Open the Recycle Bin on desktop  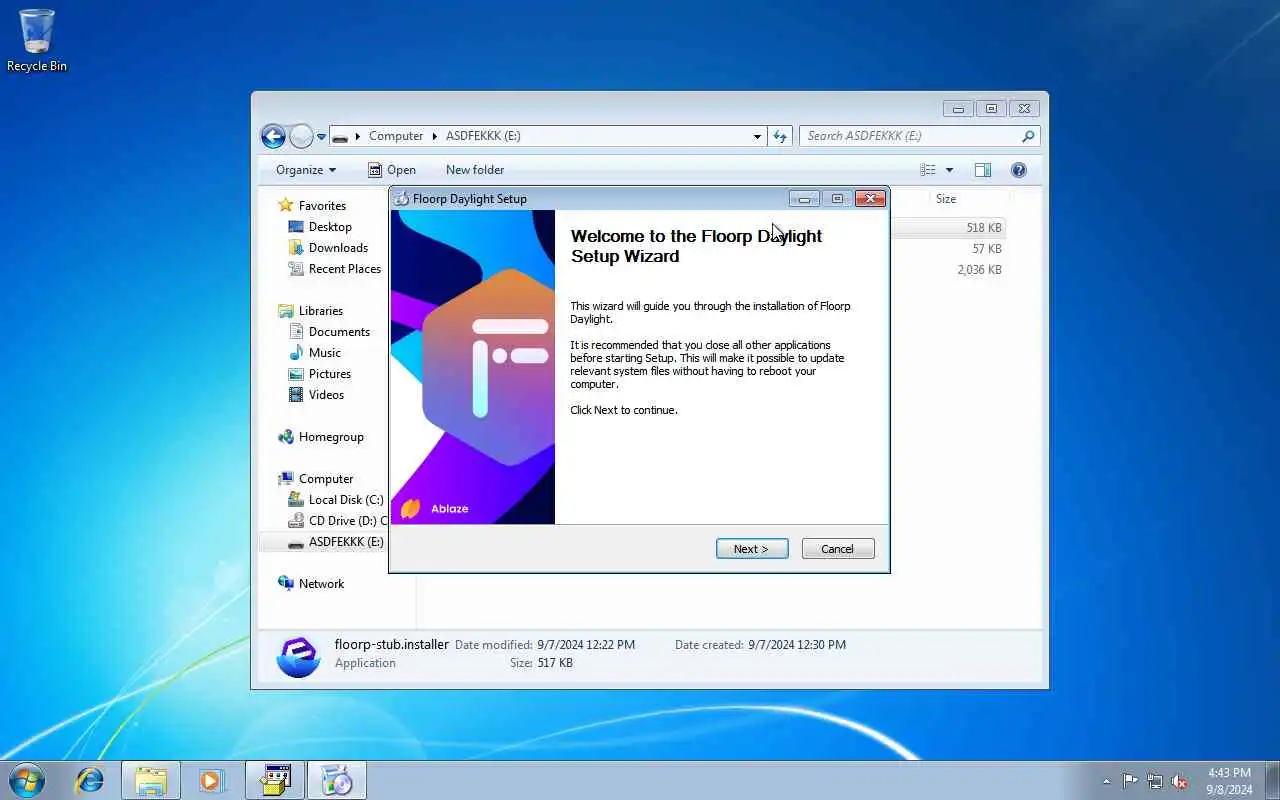pyautogui.click(x=37, y=41)
